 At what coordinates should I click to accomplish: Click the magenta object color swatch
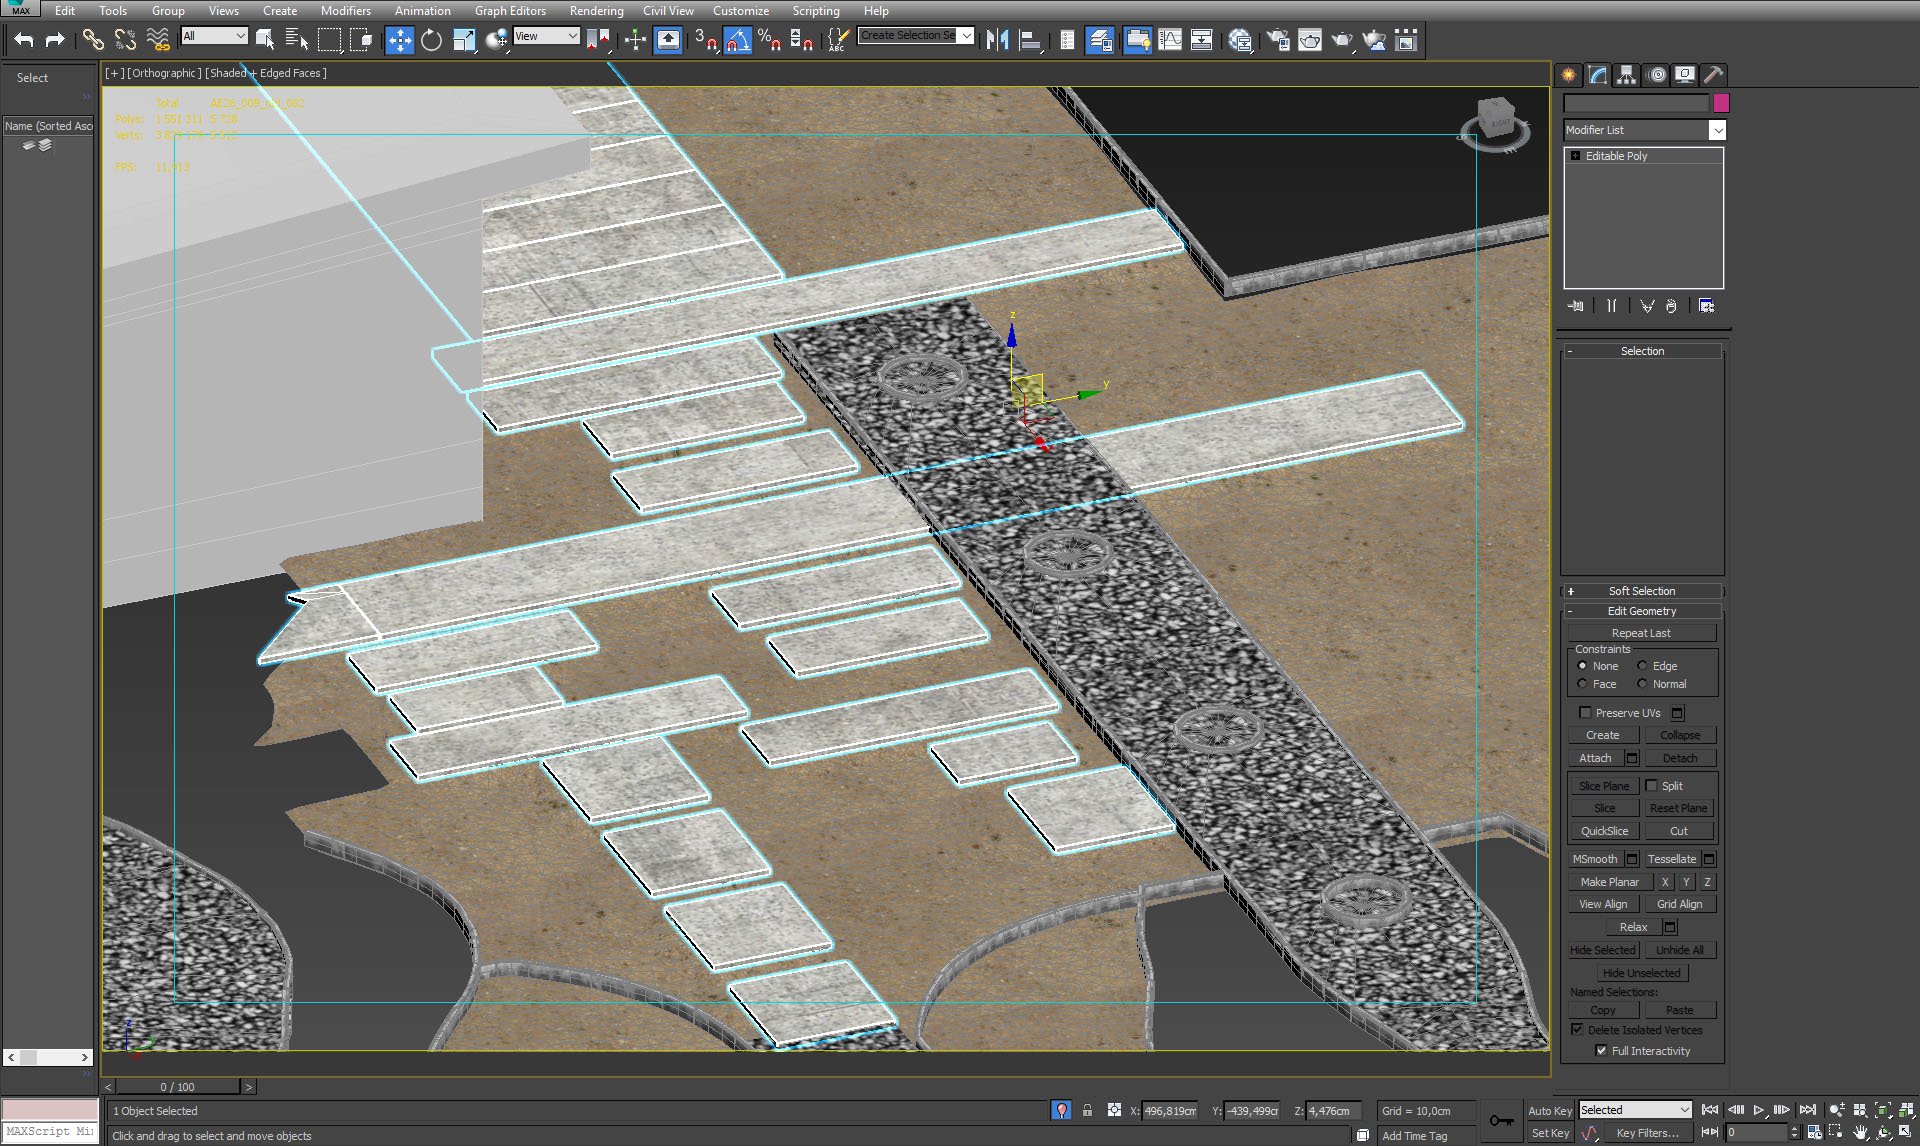(1721, 103)
